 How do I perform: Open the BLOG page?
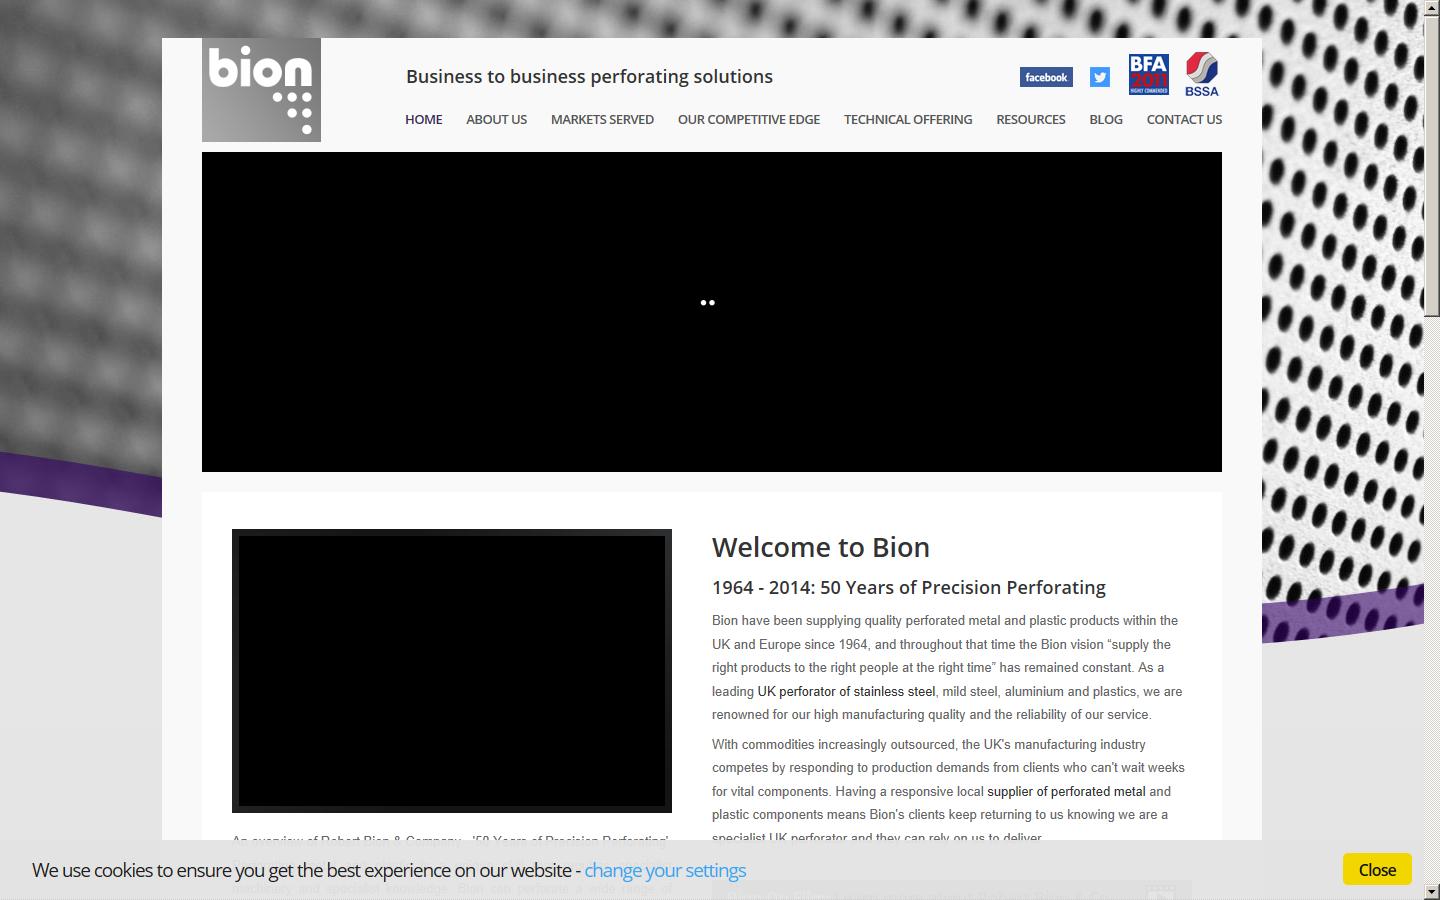click(1105, 119)
